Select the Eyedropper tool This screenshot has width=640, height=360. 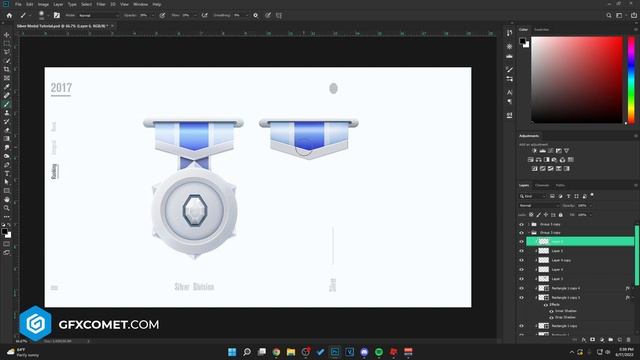coord(7,87)
